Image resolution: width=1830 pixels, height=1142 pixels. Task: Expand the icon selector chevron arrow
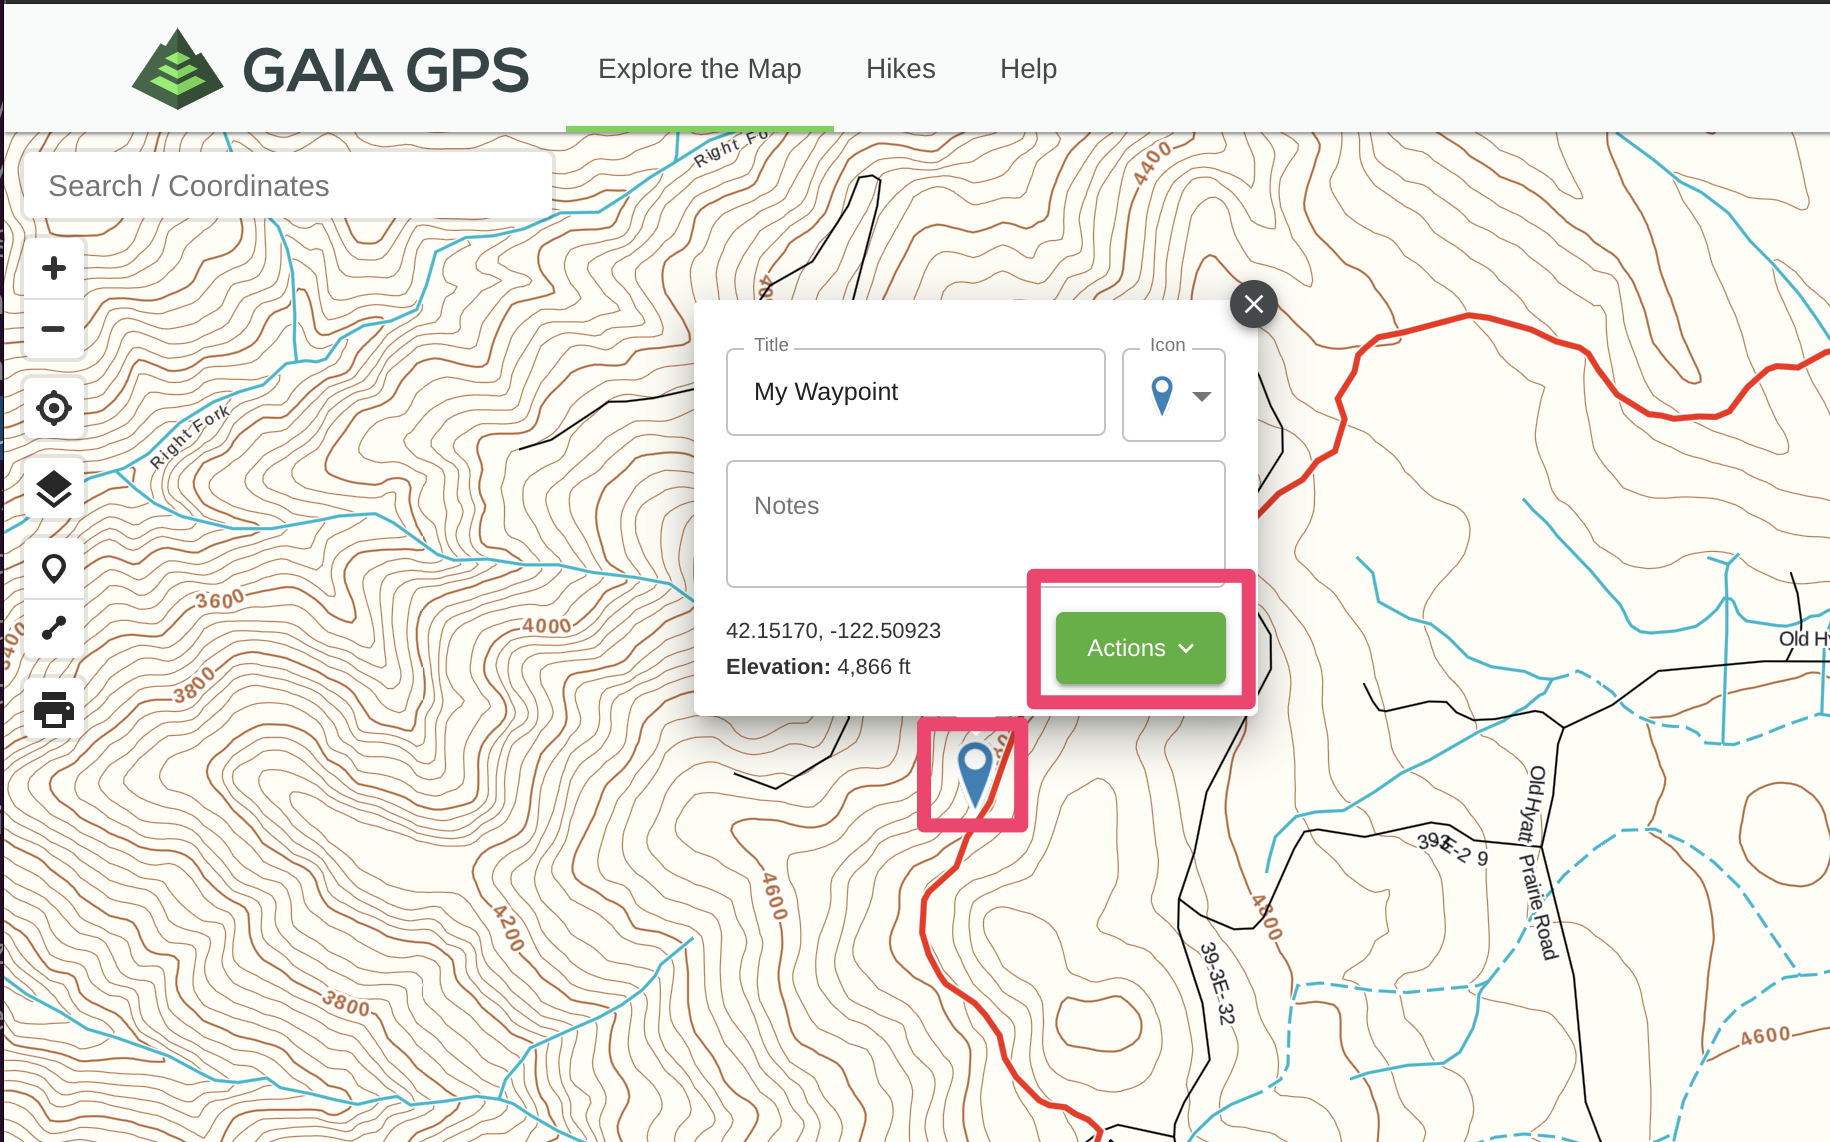[1202, 396]
